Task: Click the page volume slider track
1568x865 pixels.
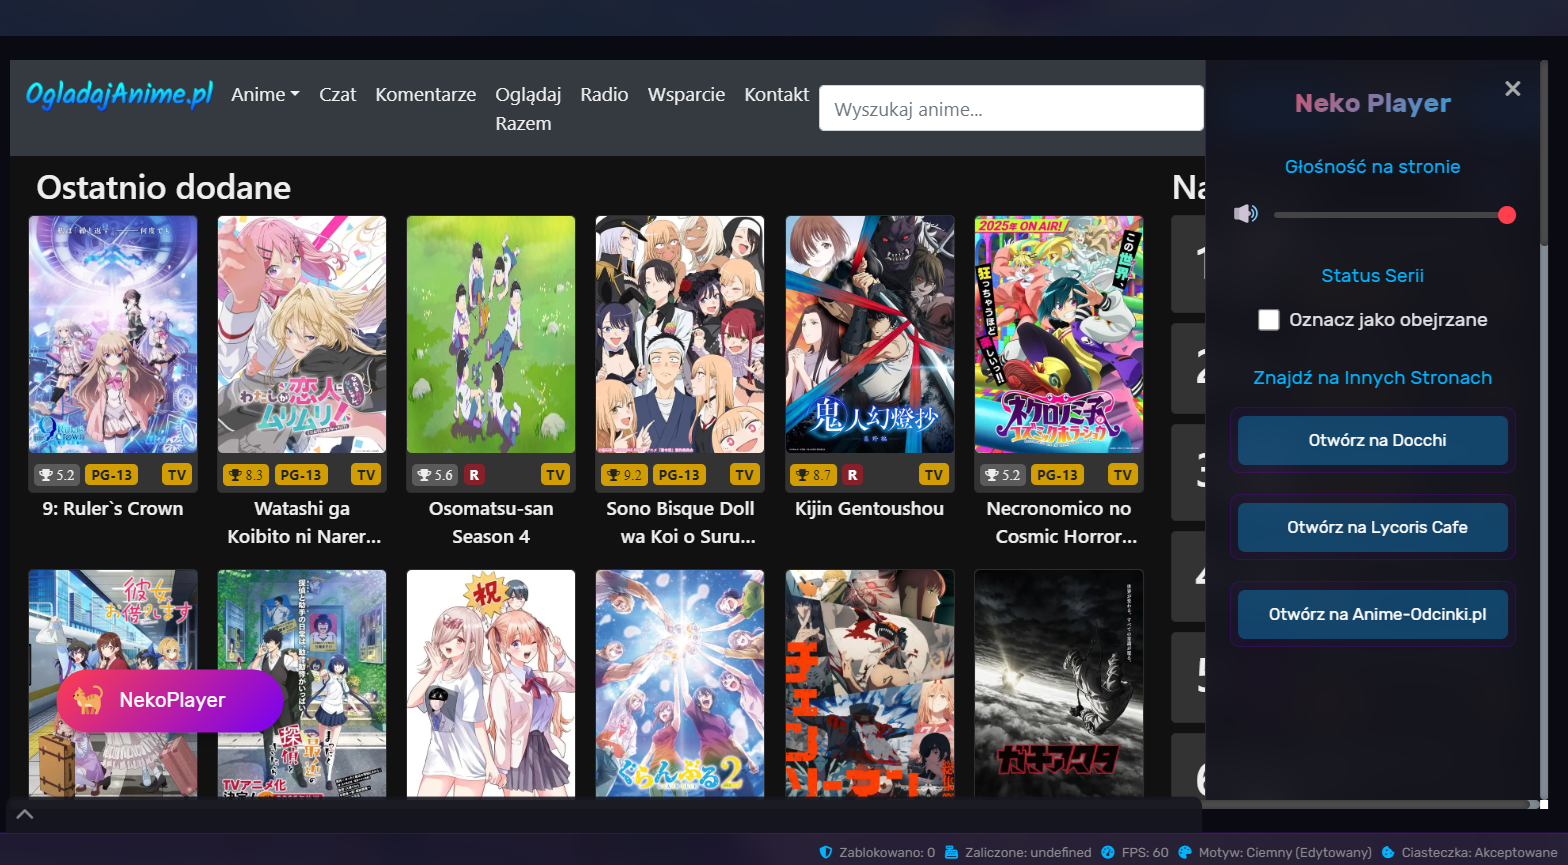Action: pyautogui.click(x=1390, y=215)
